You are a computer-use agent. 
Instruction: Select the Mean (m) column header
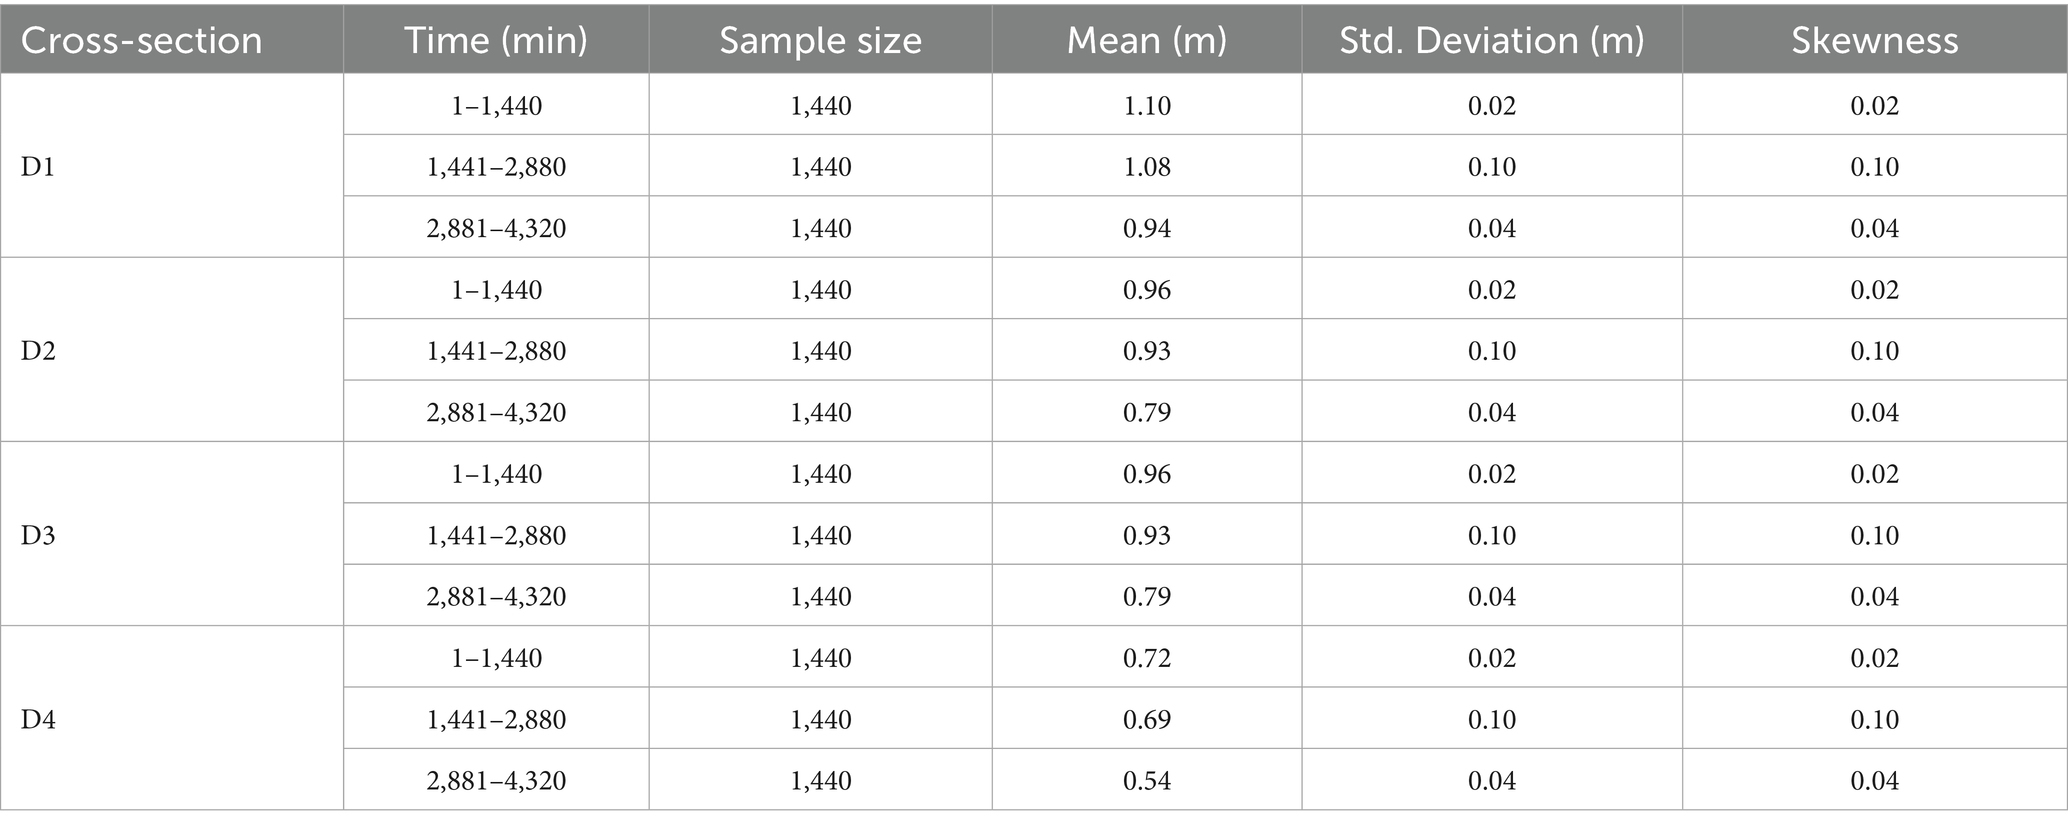coord(1146,40)
